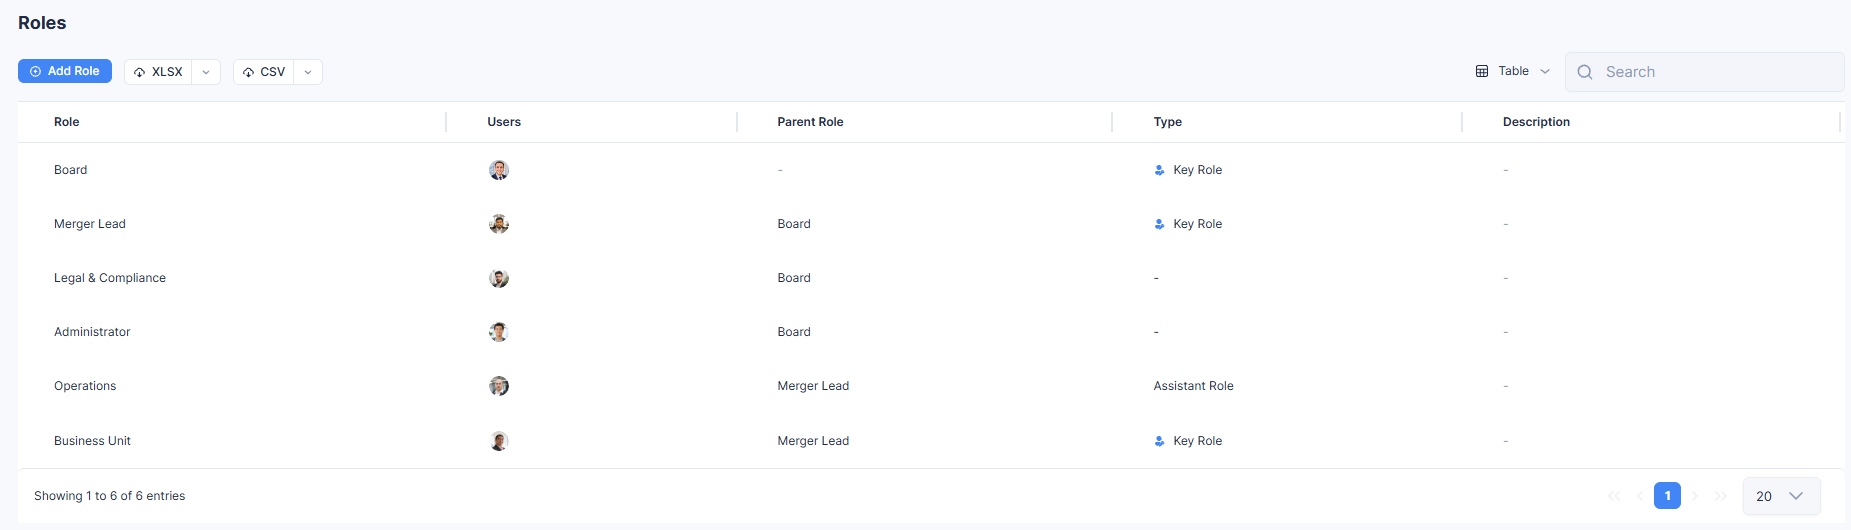
Task: Go to the previous page arrow
Action: pos(1640,496)
